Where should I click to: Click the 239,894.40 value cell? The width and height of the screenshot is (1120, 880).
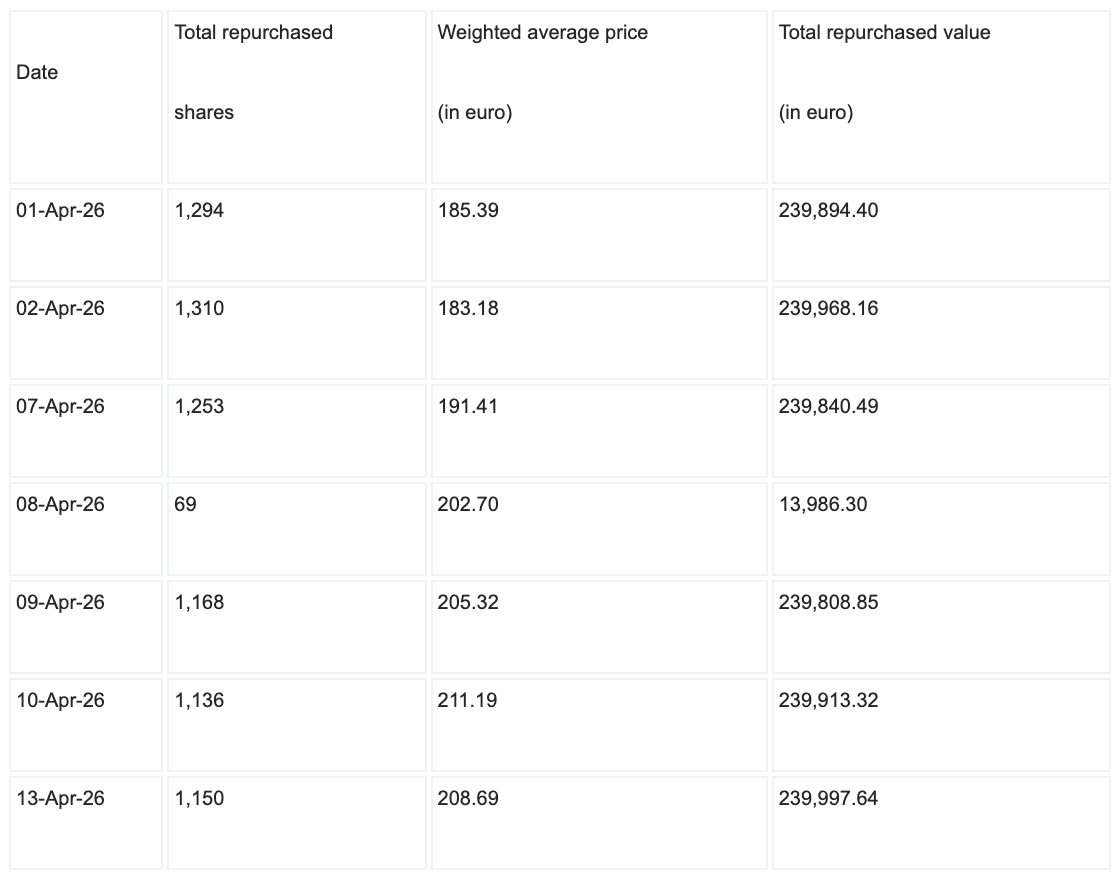[941, 235]
